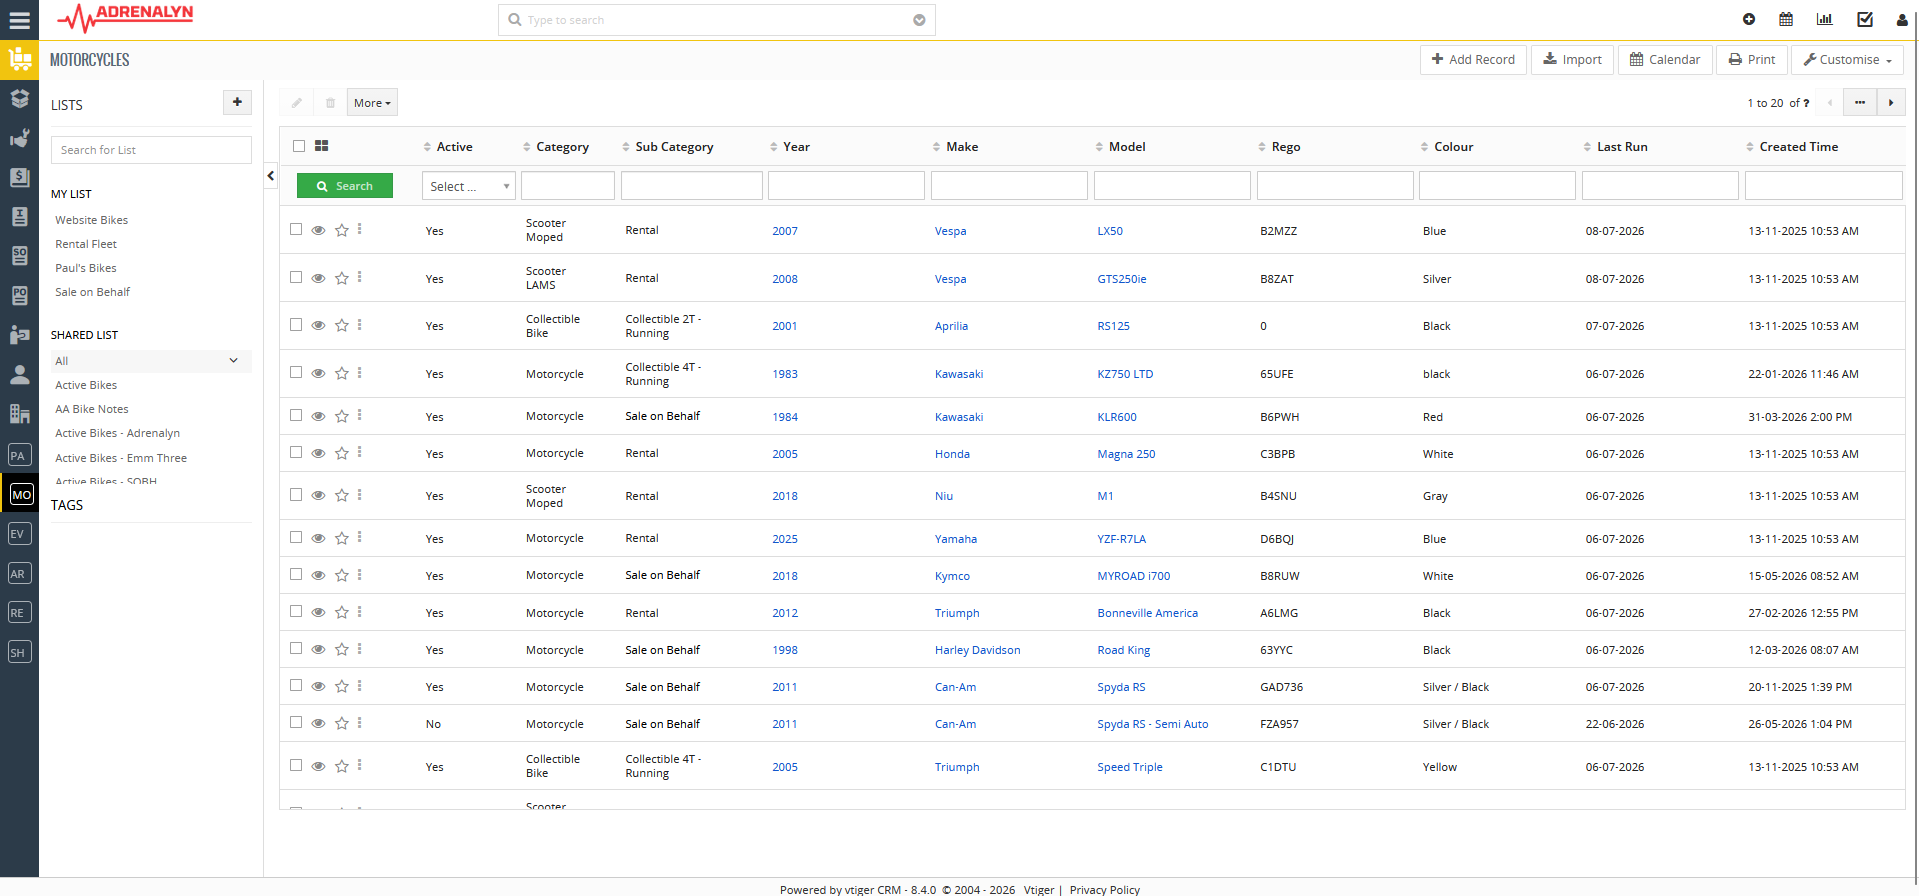This screenshot has height=896, width=1919.
Task: Open the user profile icon
Action: point(1902,19)
